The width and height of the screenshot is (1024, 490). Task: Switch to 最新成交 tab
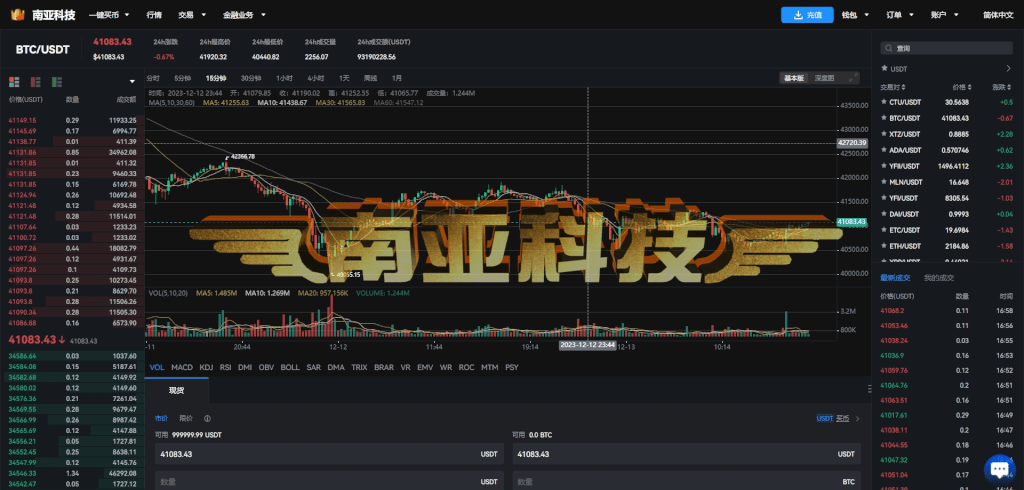[x=894, y=278]
